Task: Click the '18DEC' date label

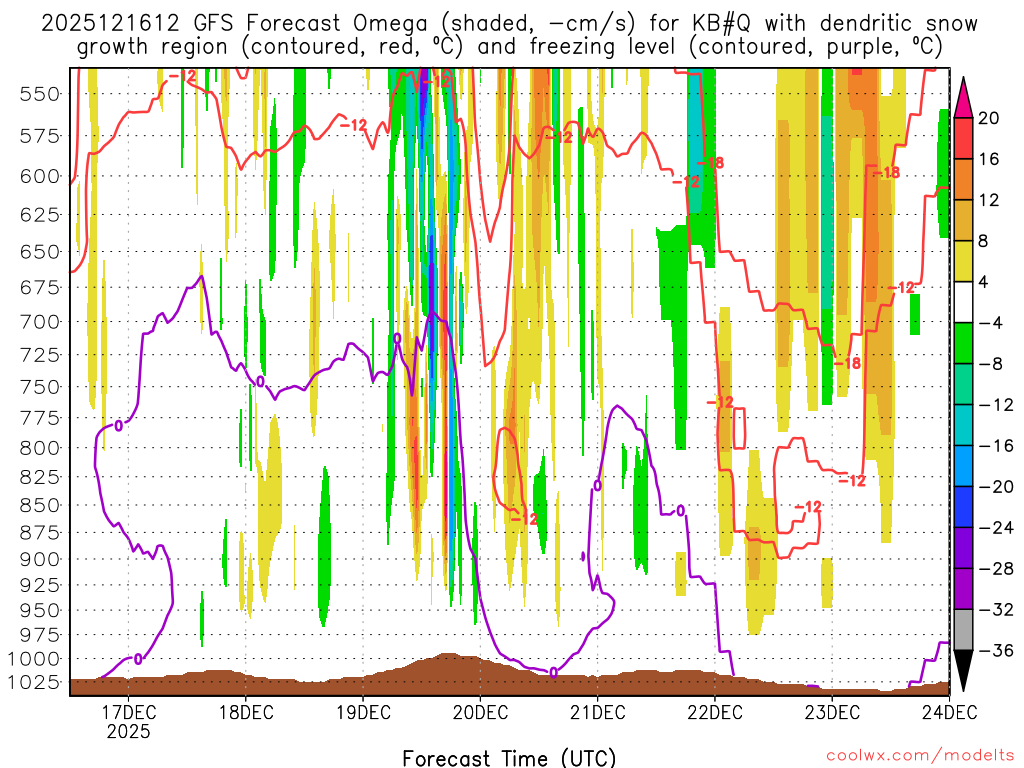Action: pyautogui.click(x=246, y=711)
